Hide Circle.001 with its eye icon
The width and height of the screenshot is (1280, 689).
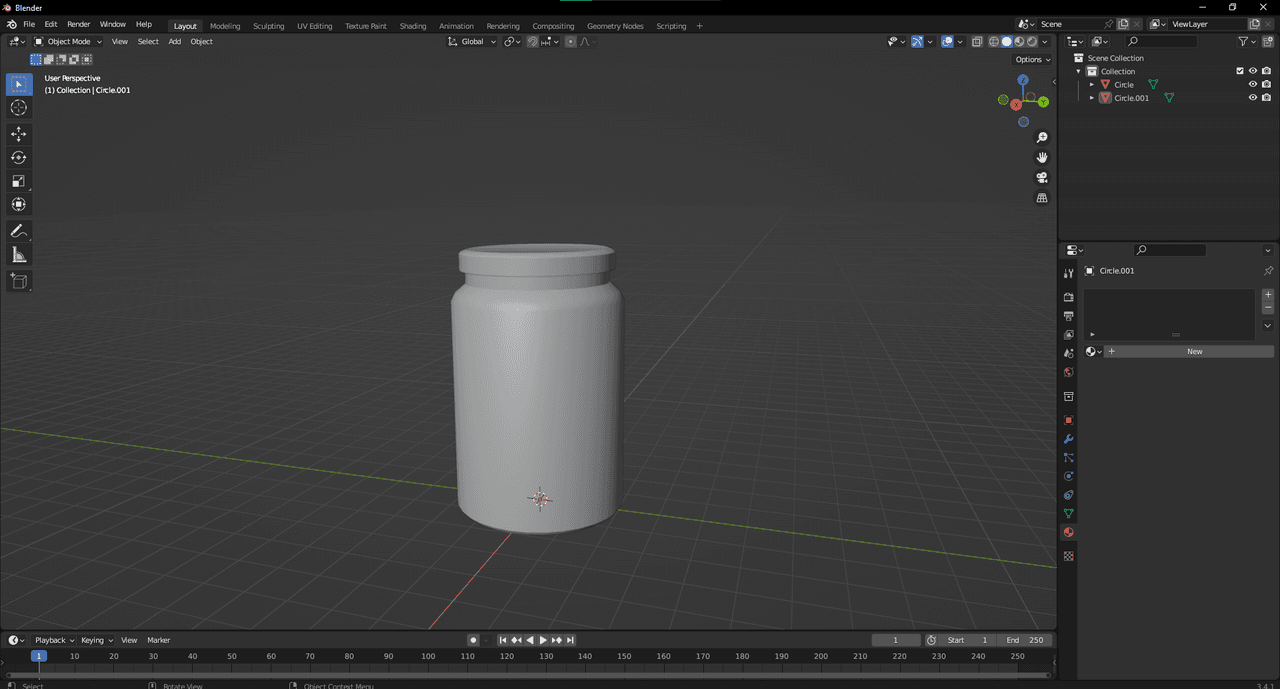point(1252,98)
